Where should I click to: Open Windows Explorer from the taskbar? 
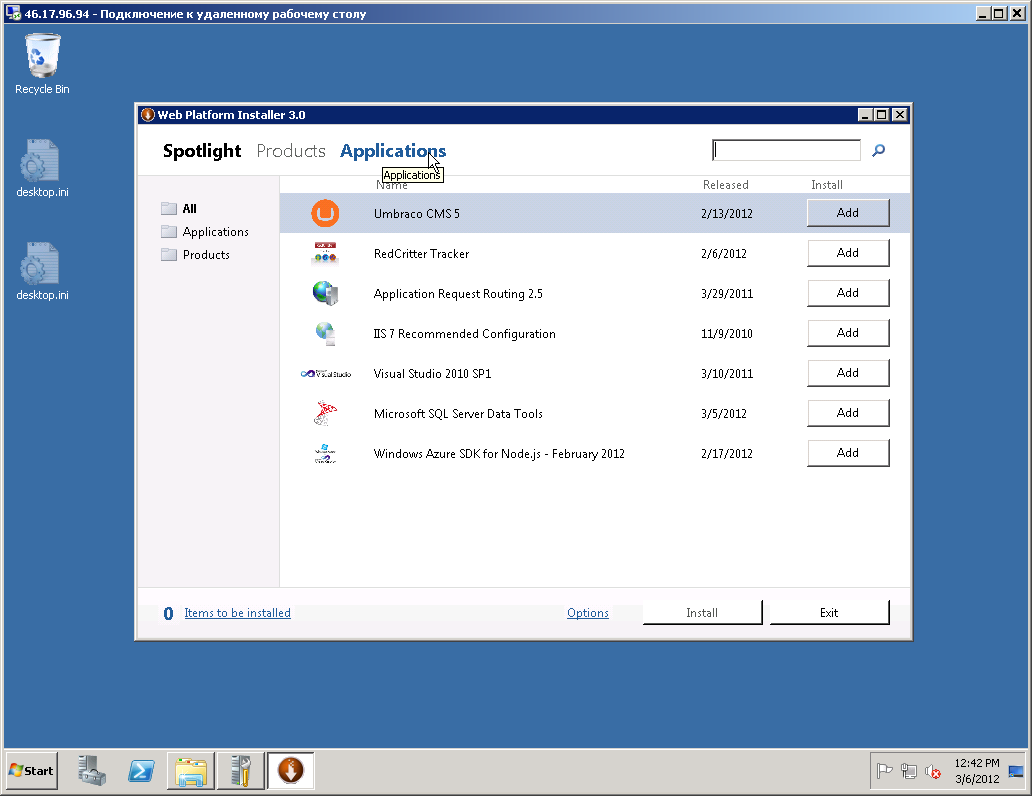[191, 770]
